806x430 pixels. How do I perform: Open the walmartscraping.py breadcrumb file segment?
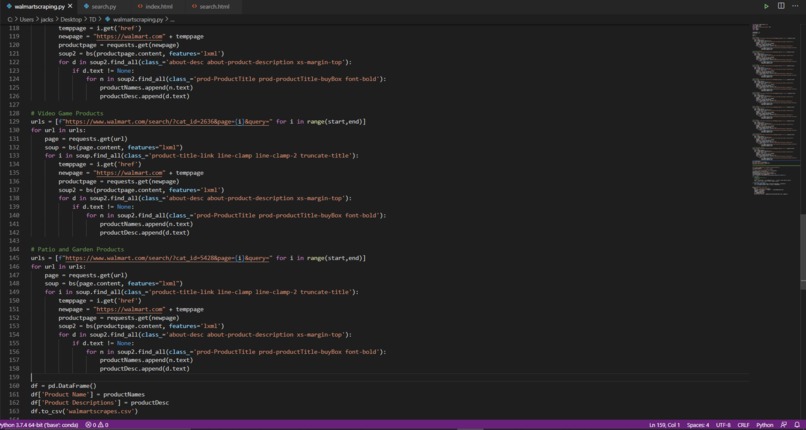134,20
